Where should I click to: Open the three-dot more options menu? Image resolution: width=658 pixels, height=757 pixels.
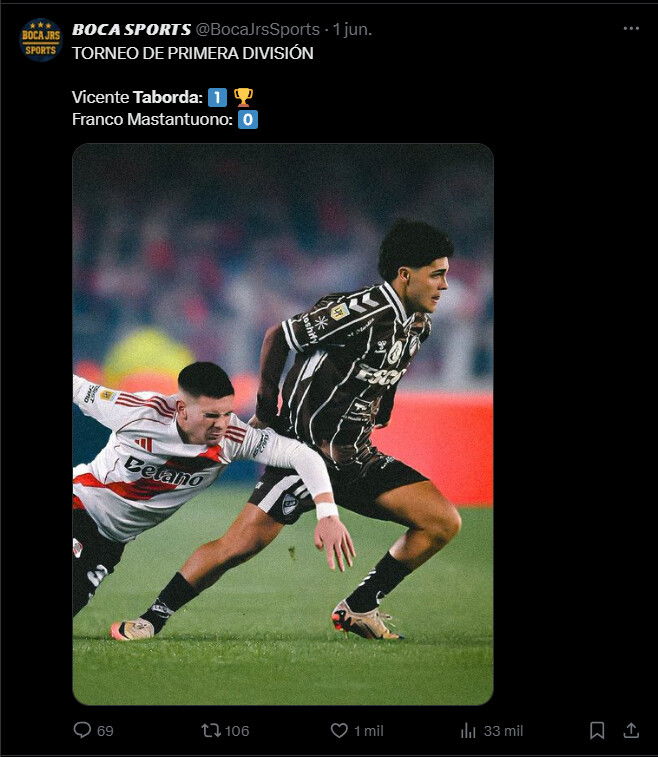pyautogui.click(x=631, y=28)
